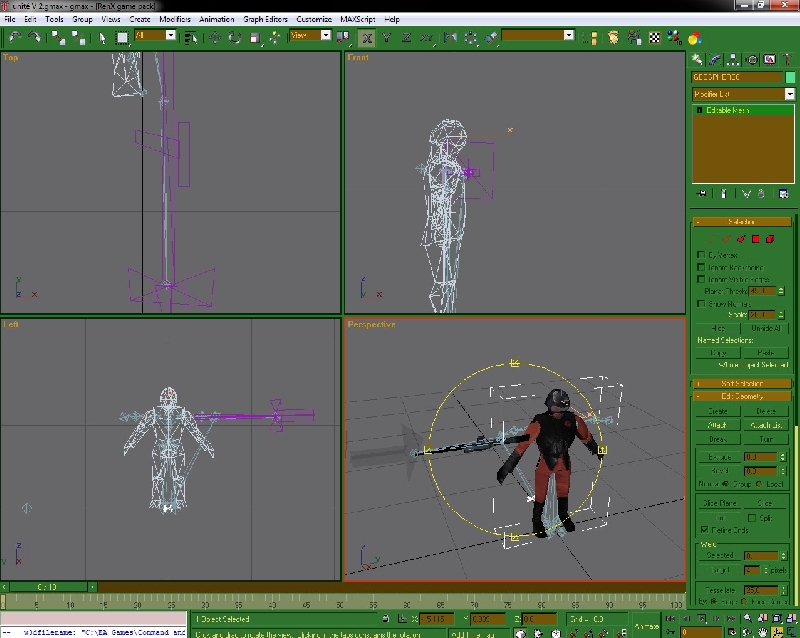Viewport: 800px width, 638px height.
Task: Select the Local normal radio button
Action: click(760, 483)
